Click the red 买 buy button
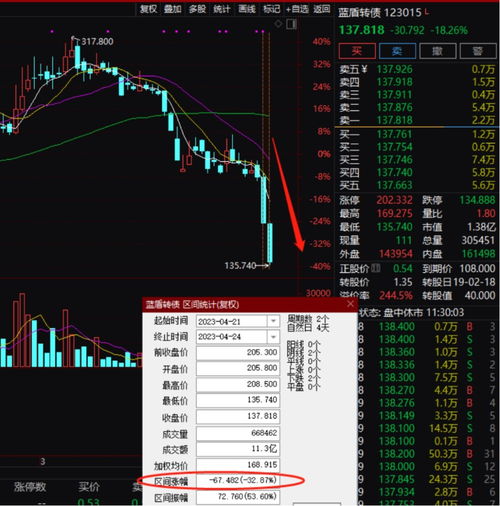The image size is (500, 506). coord(357,51)
